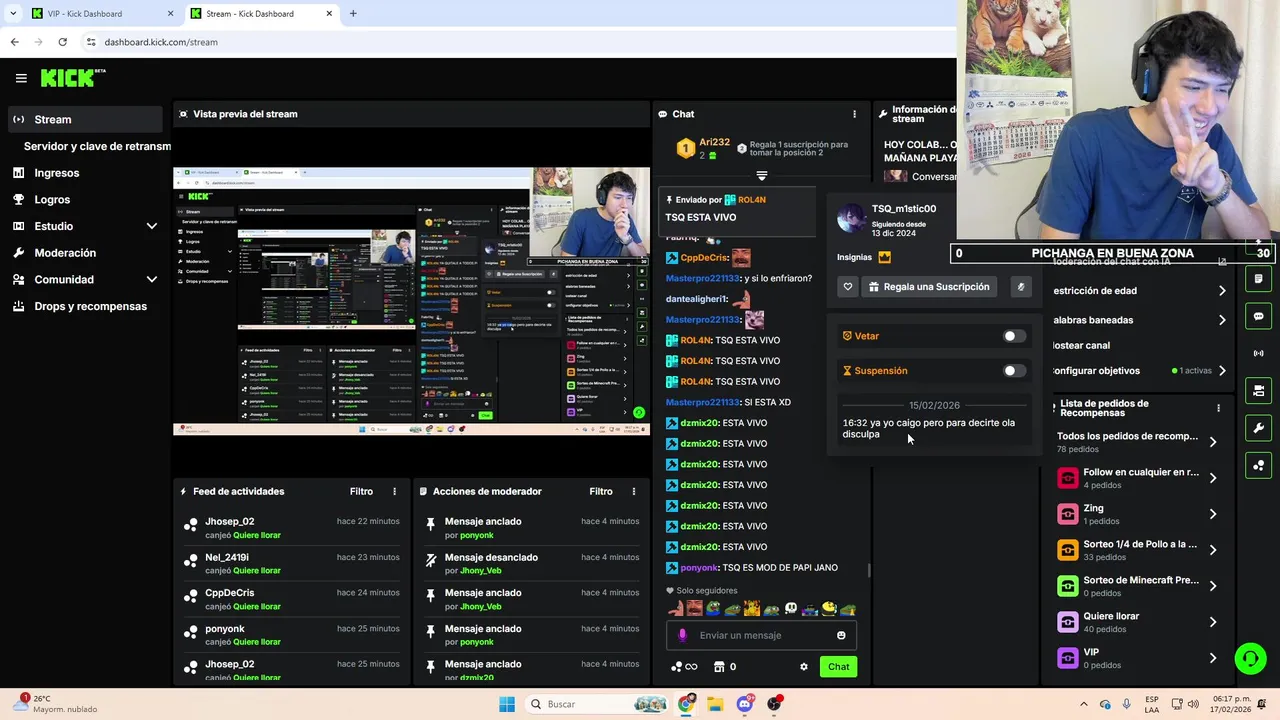Click the green Chat send button

click(838, 667)
